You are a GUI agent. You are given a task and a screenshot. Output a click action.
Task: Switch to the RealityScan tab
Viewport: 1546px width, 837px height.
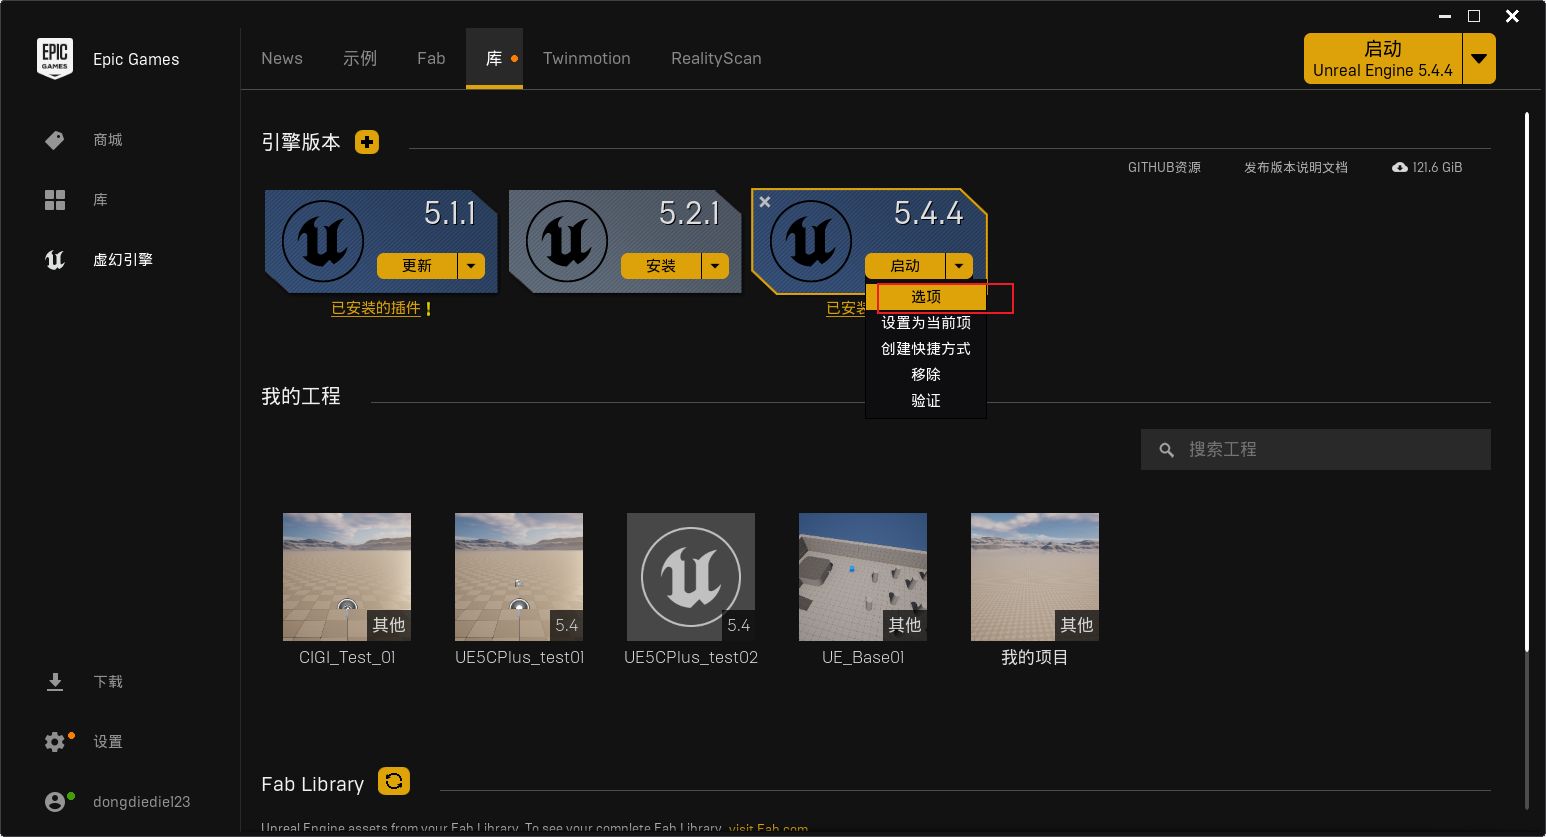[716, 58]
